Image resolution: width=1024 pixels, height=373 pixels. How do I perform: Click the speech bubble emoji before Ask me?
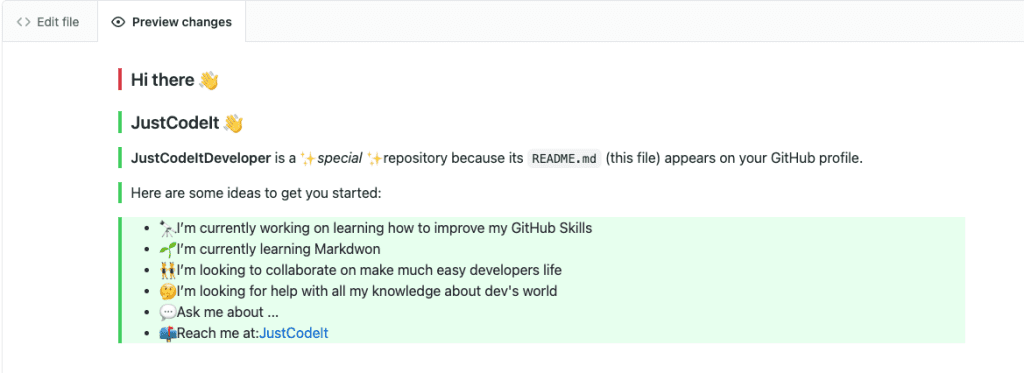[168, 312]
